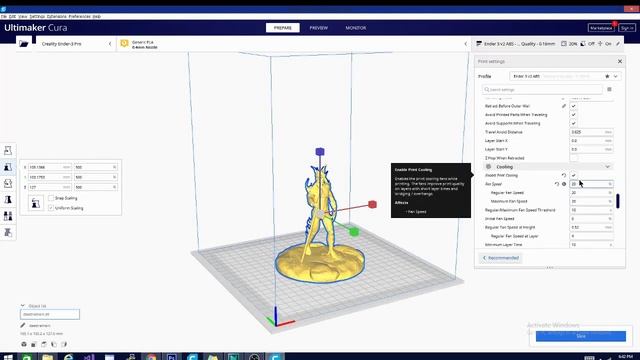Select the Move tool in left toolbar

coord(8,151)
